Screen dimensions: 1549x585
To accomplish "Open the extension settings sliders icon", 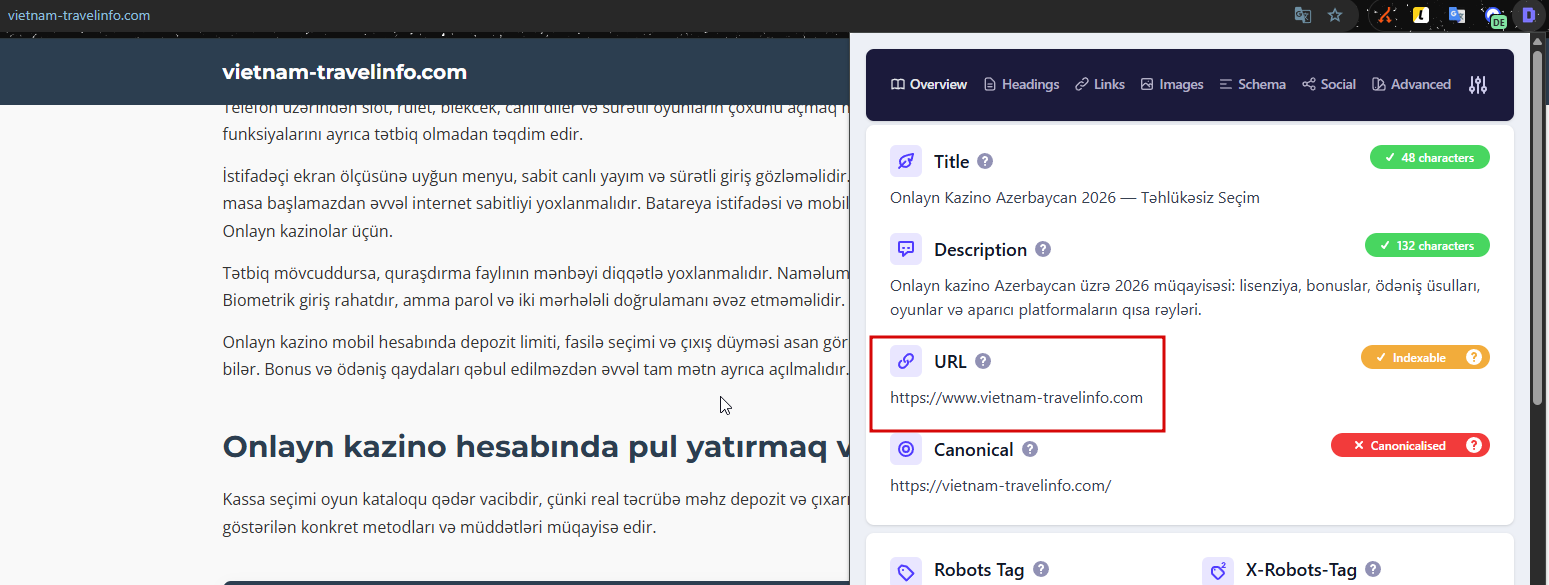I will (x=1478, y=85).
